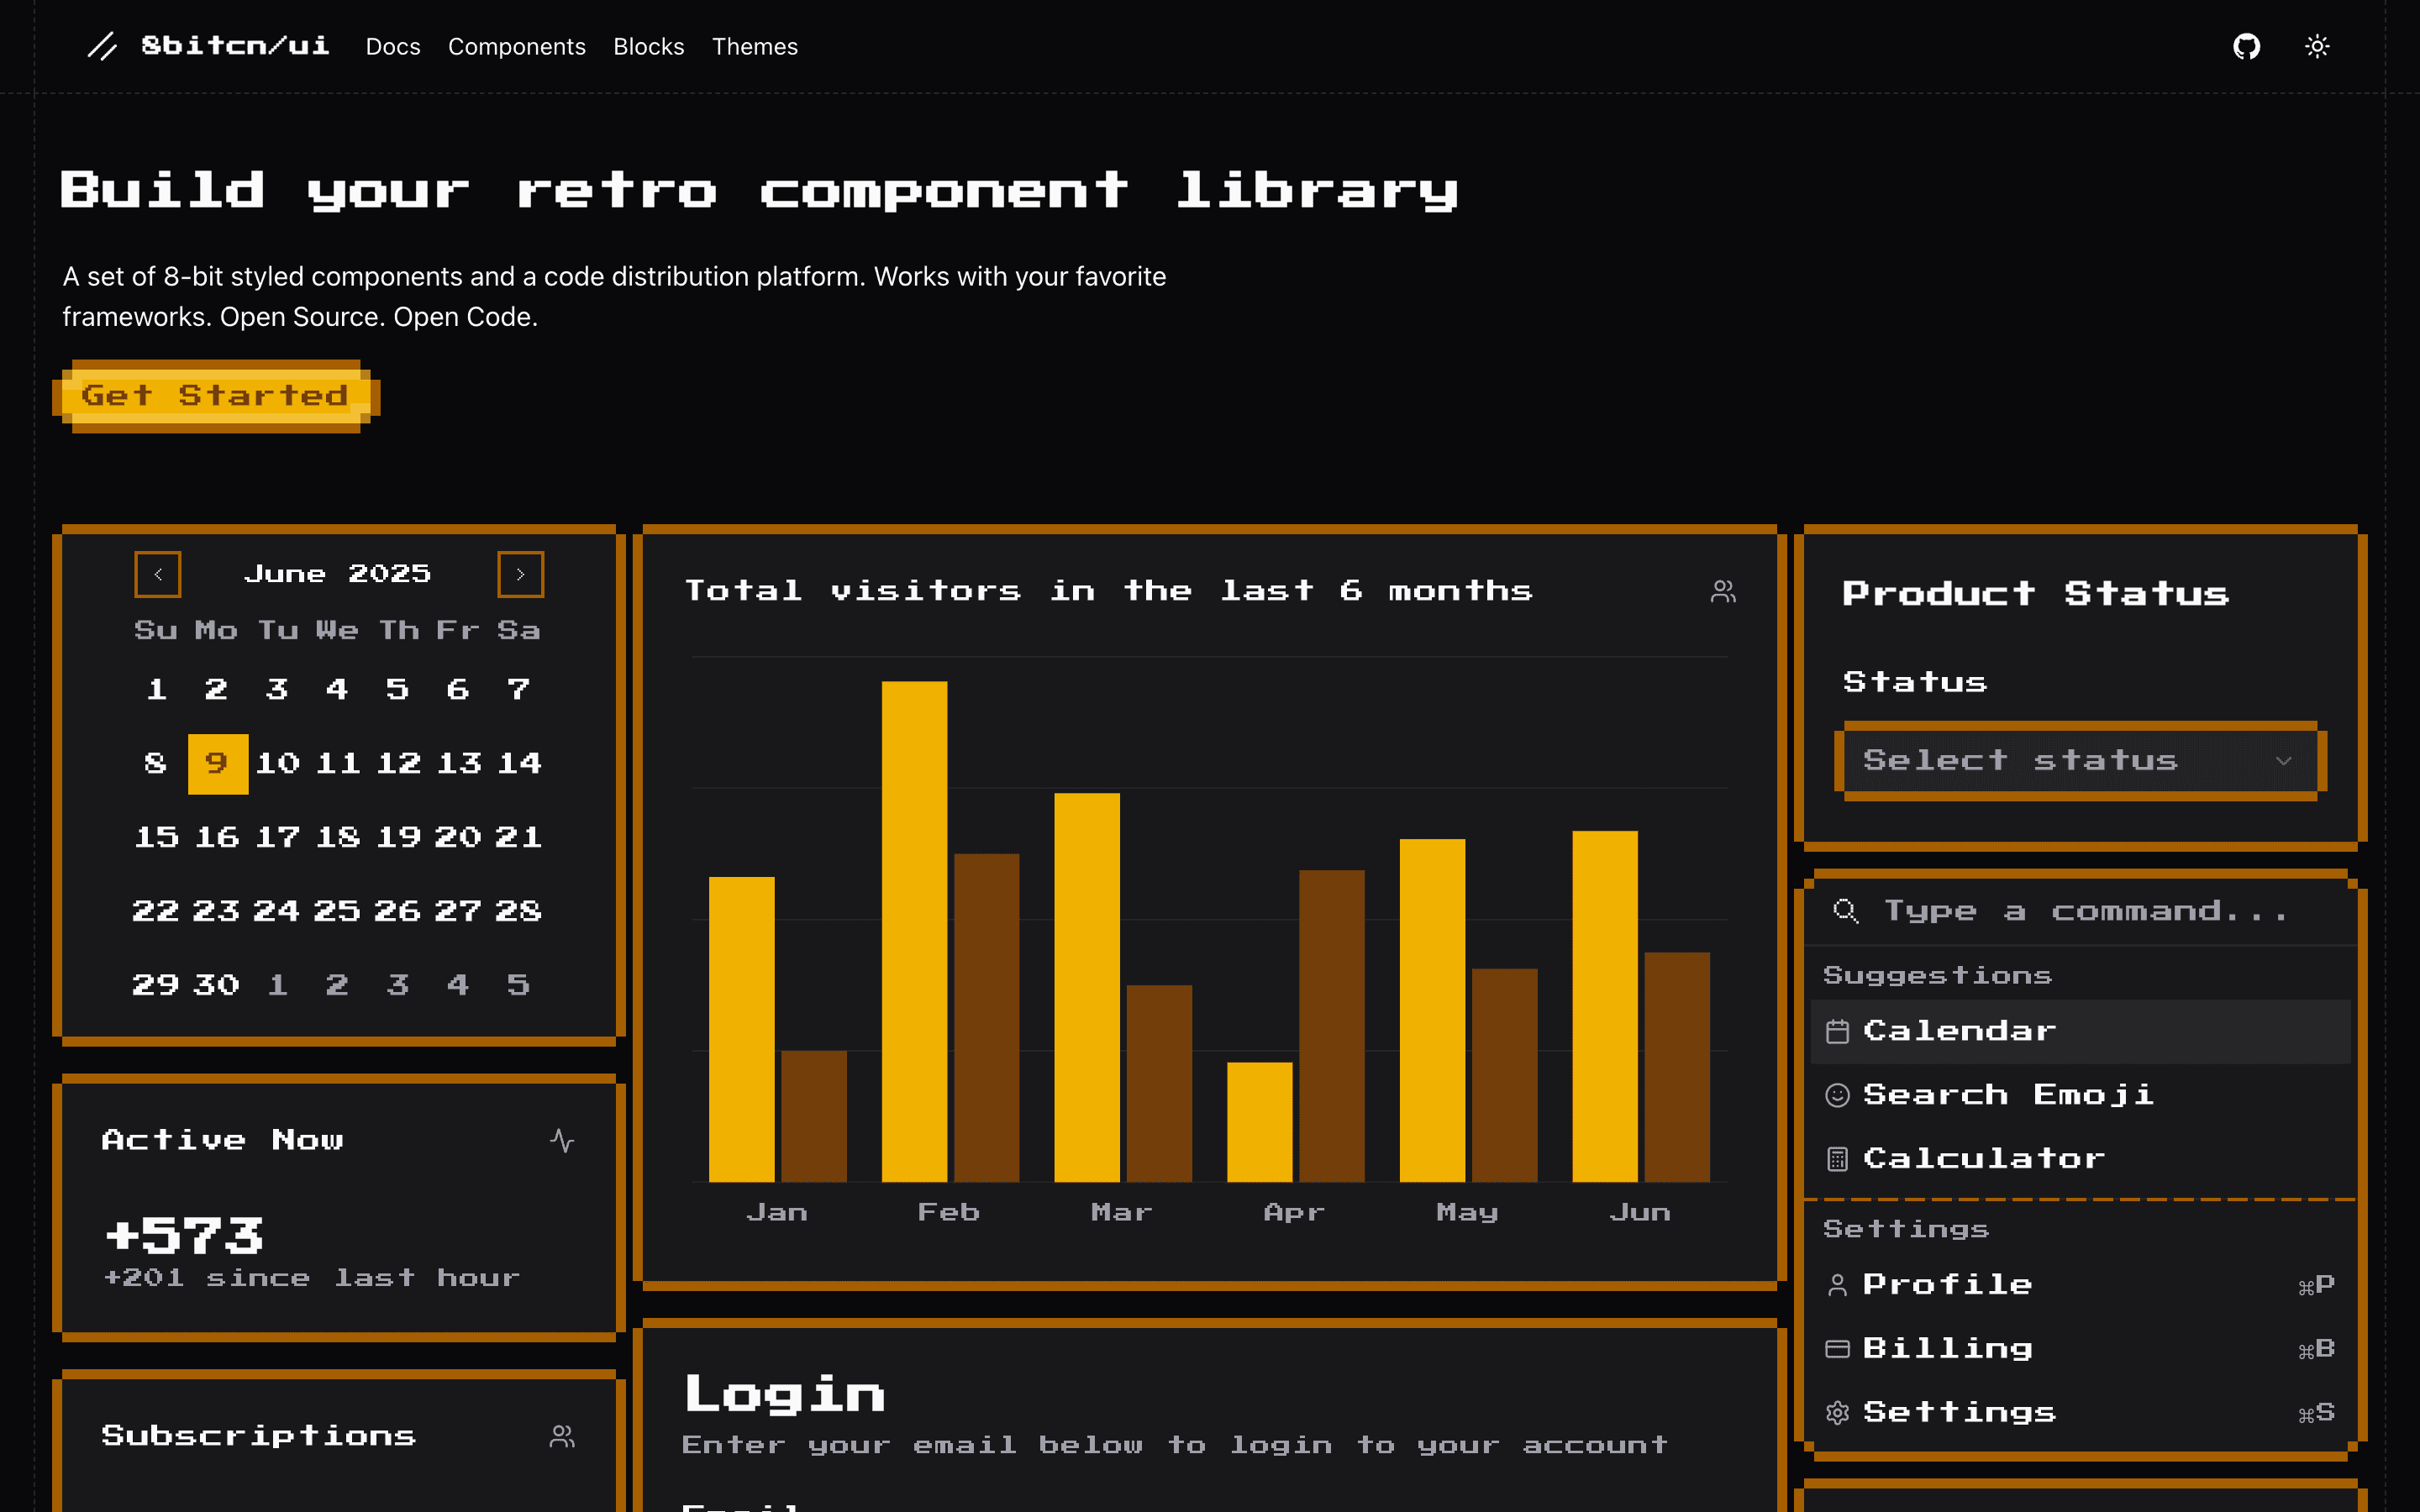
Task: Click the Feb axis label
Action: 948,1213
